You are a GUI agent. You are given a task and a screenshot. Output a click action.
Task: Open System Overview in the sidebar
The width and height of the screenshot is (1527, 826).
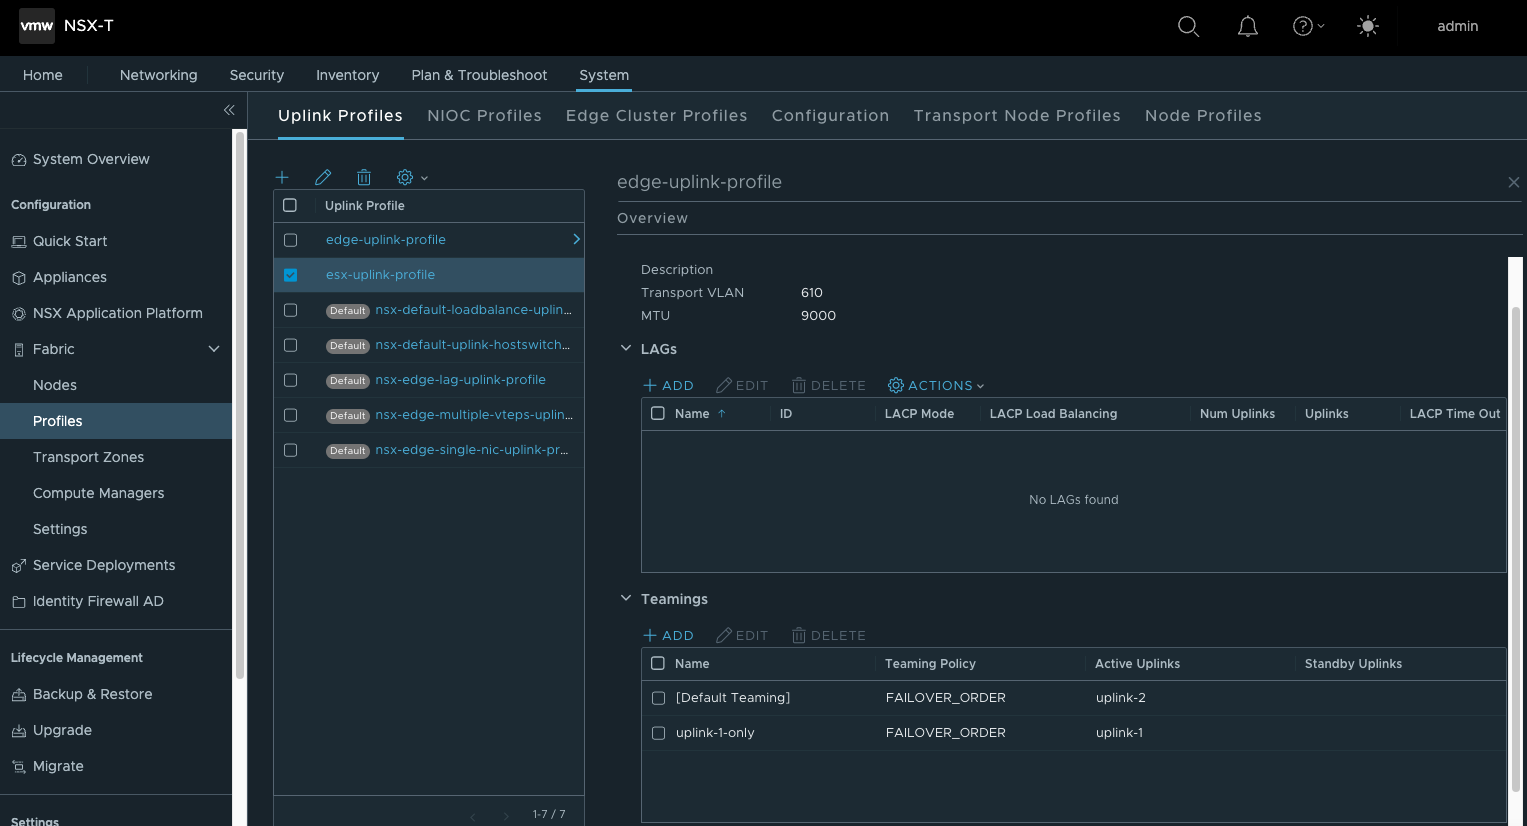(91, 159)
